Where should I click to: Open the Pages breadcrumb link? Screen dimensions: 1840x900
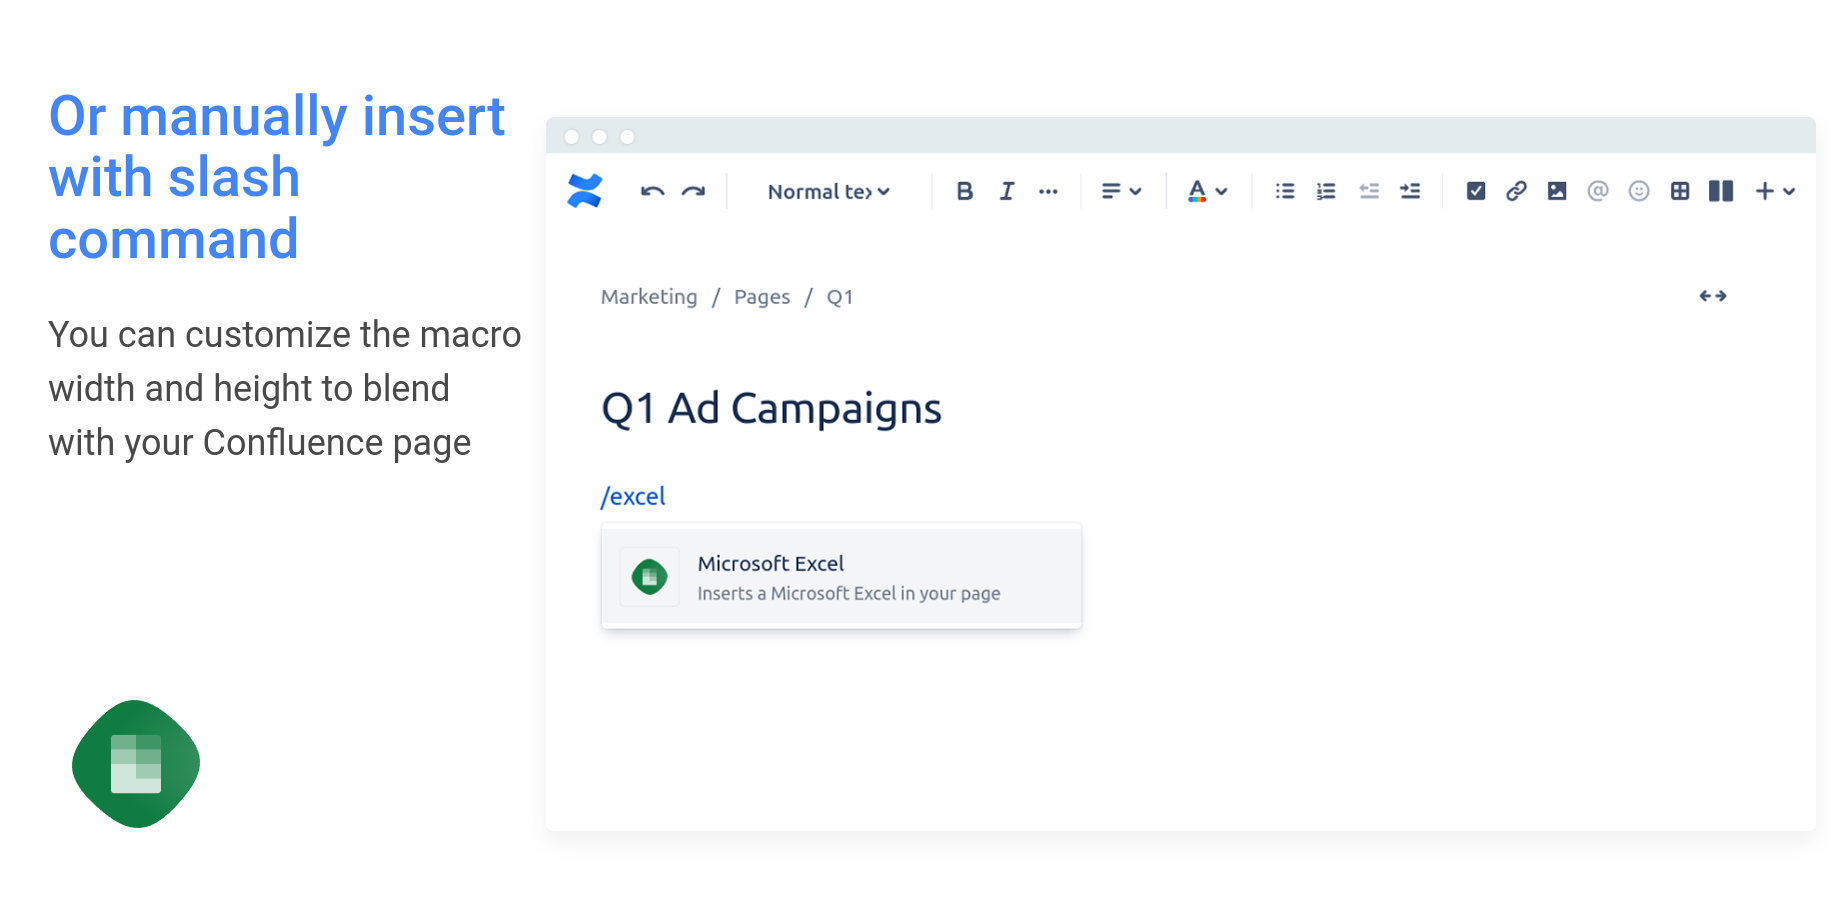(762, 297)
